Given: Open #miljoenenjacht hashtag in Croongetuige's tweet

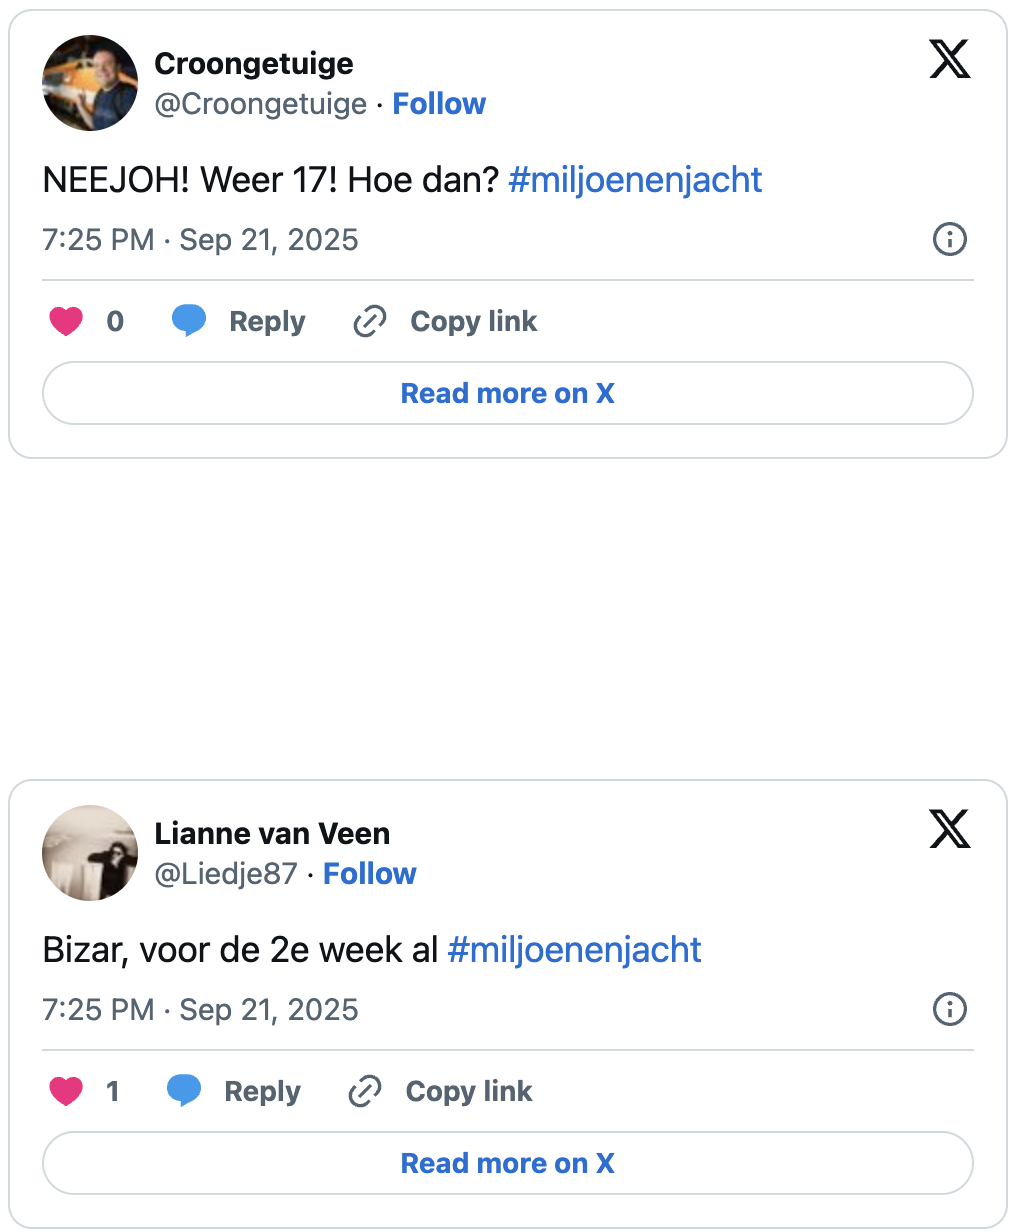Looking at the screenshot, I should [x=635, y=180].
